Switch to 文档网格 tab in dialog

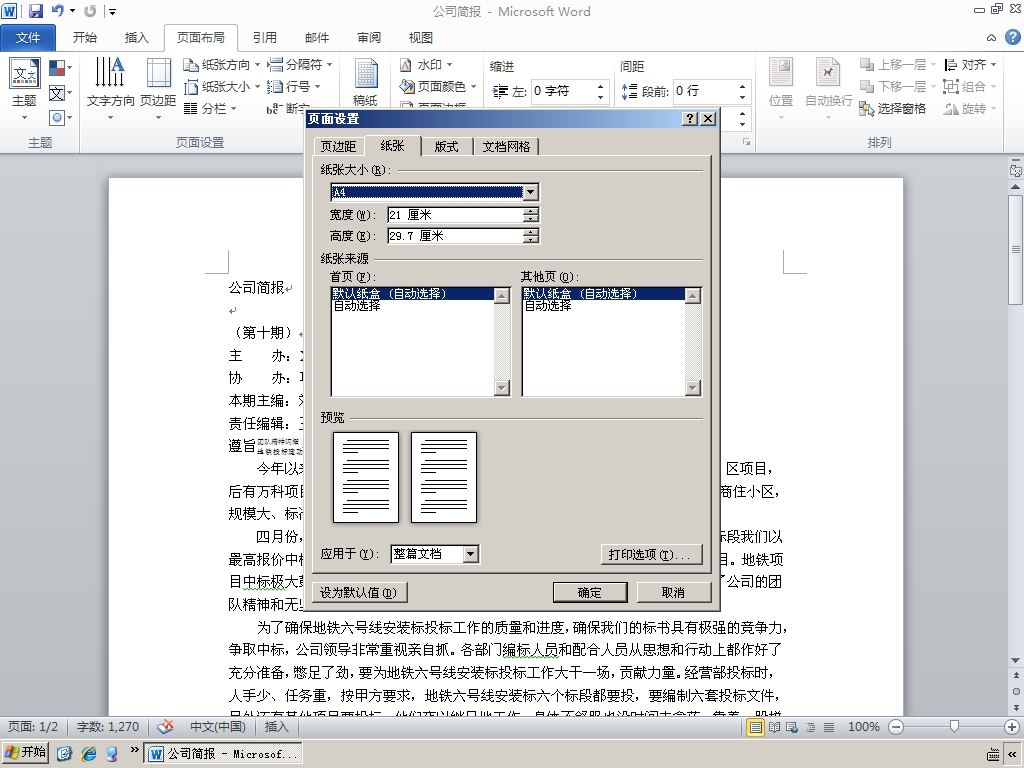506,146
